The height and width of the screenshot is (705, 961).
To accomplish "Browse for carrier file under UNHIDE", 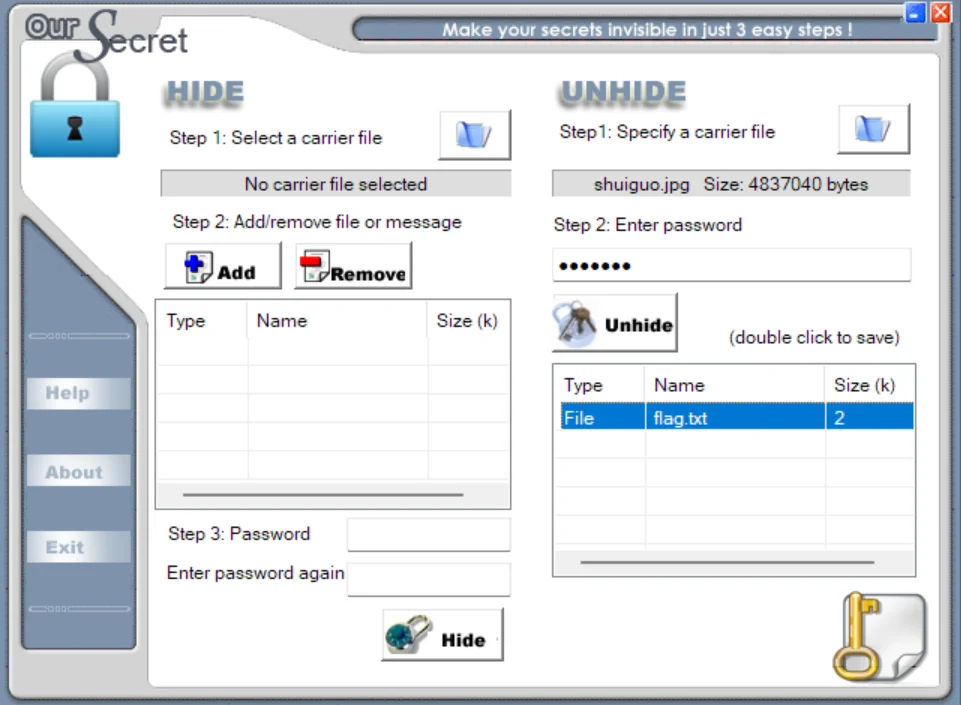I will 873,129.
